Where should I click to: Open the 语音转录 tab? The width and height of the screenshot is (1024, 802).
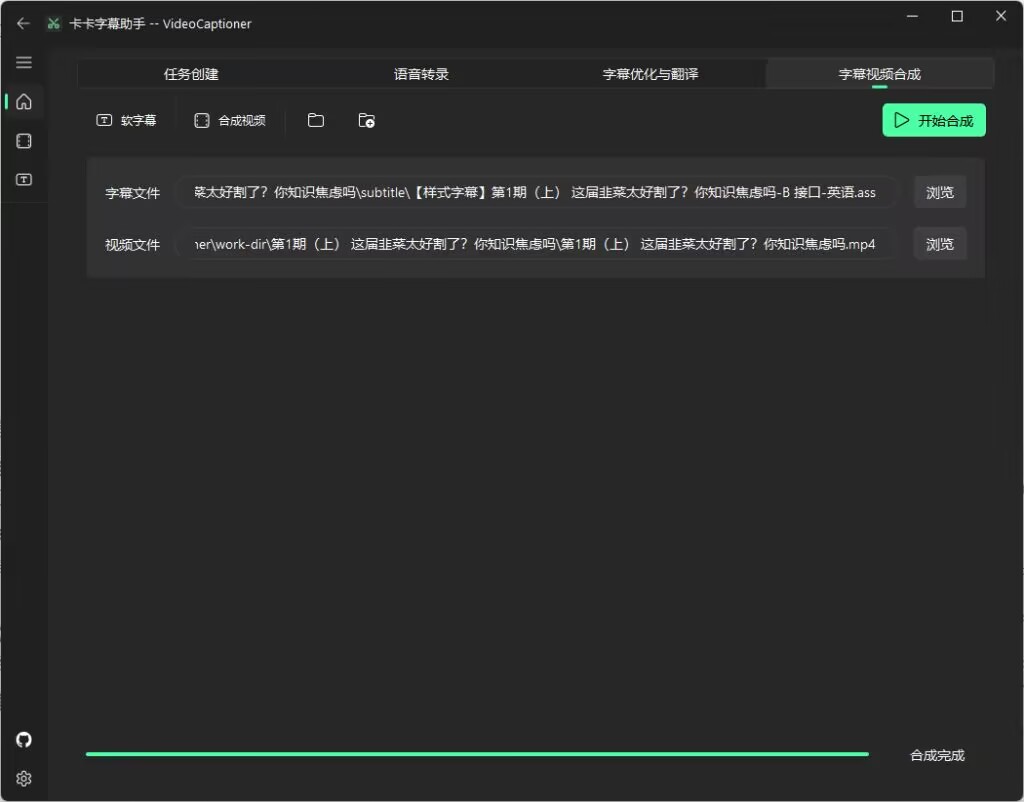[x=420, y=73]
